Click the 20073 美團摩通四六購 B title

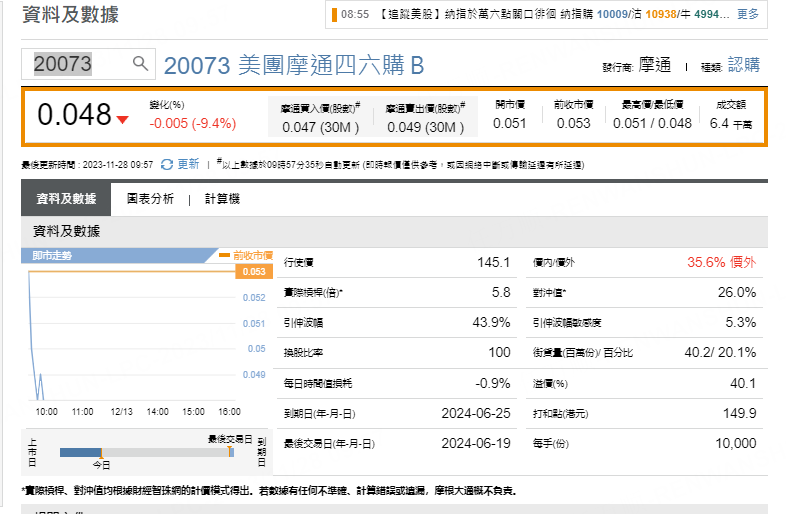[293, 66]
